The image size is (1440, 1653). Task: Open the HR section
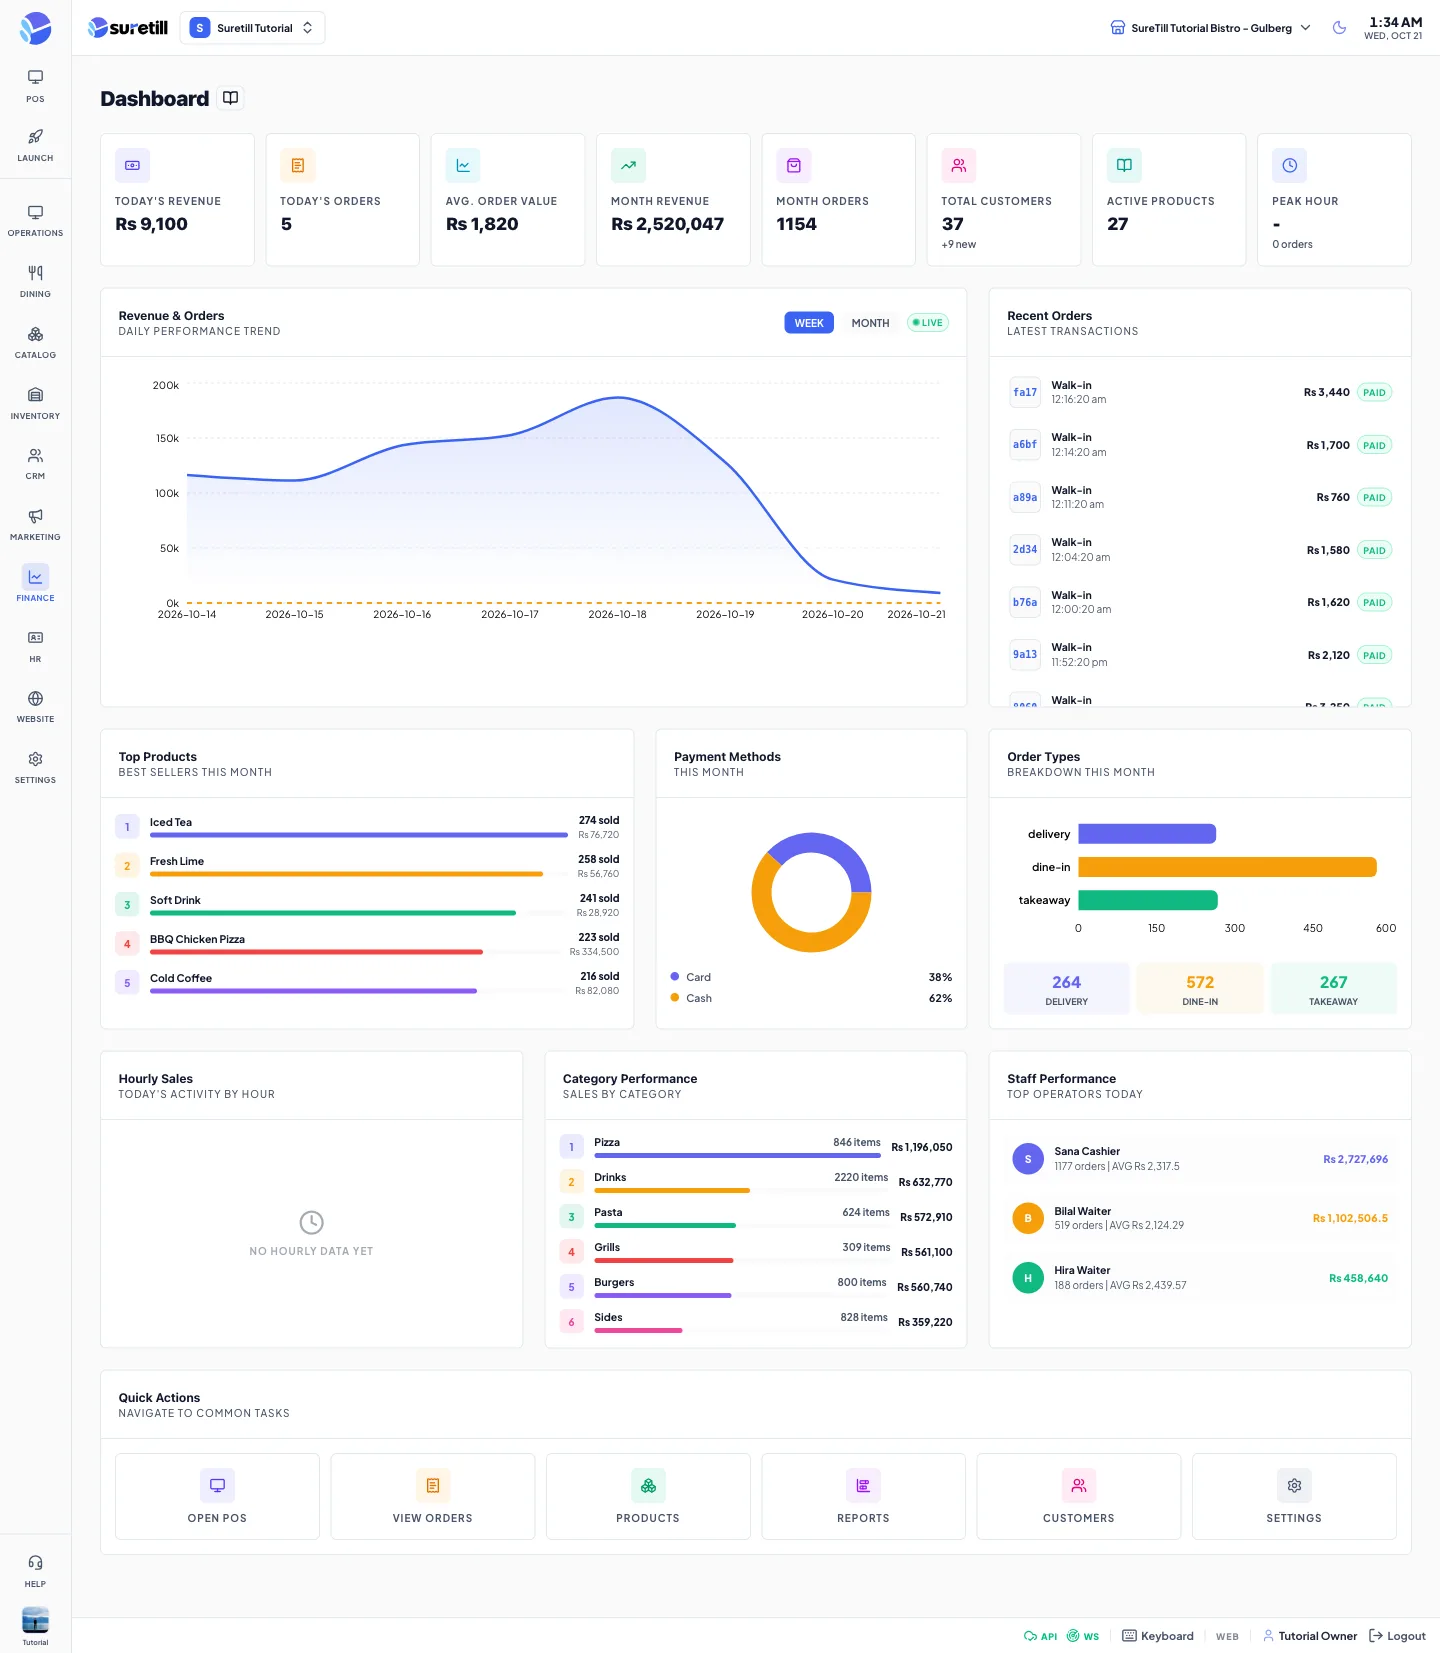click(x=35, y=647)
